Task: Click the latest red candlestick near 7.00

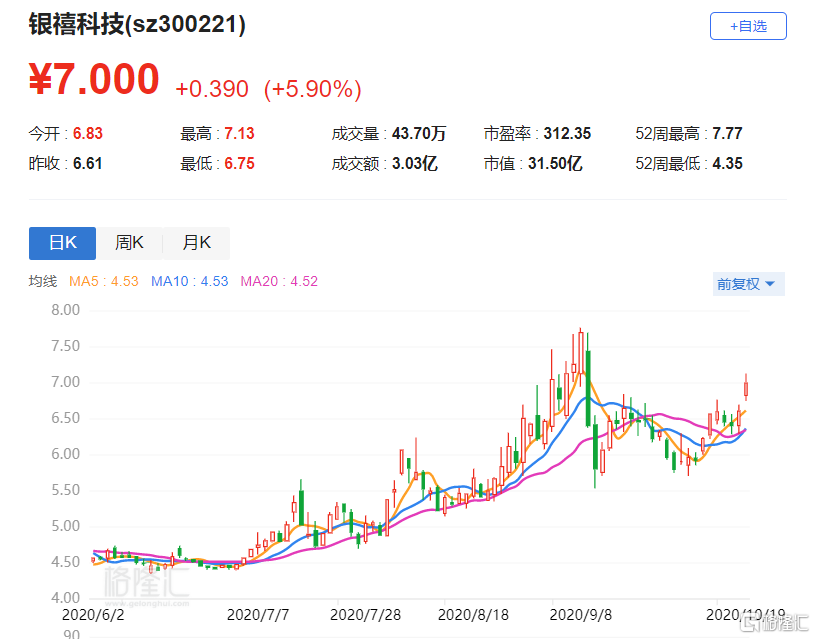Action: 746,388
